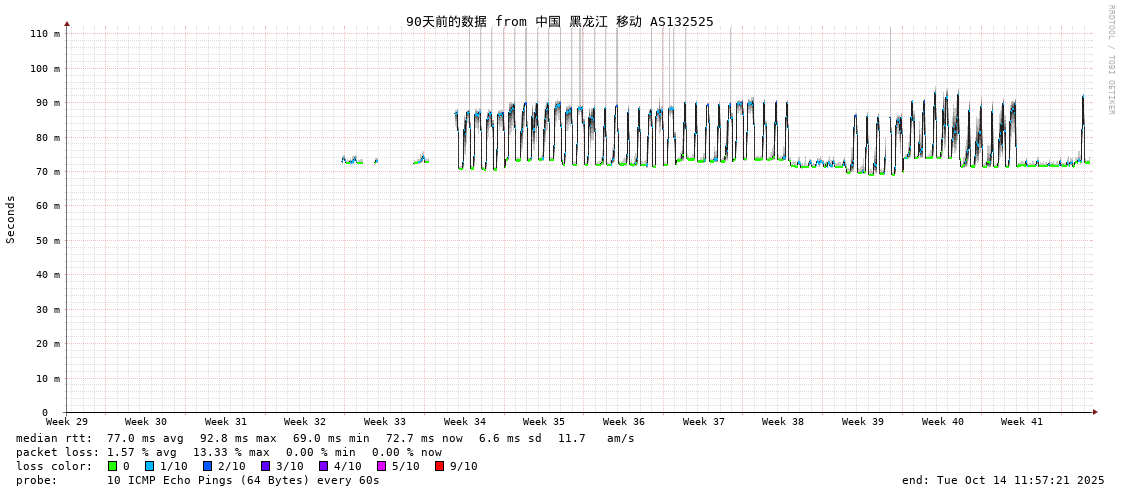Viewport: 1121px width, 494px height.
Task: Click the Week 37 axis label
Action: (x=704, y=422)
